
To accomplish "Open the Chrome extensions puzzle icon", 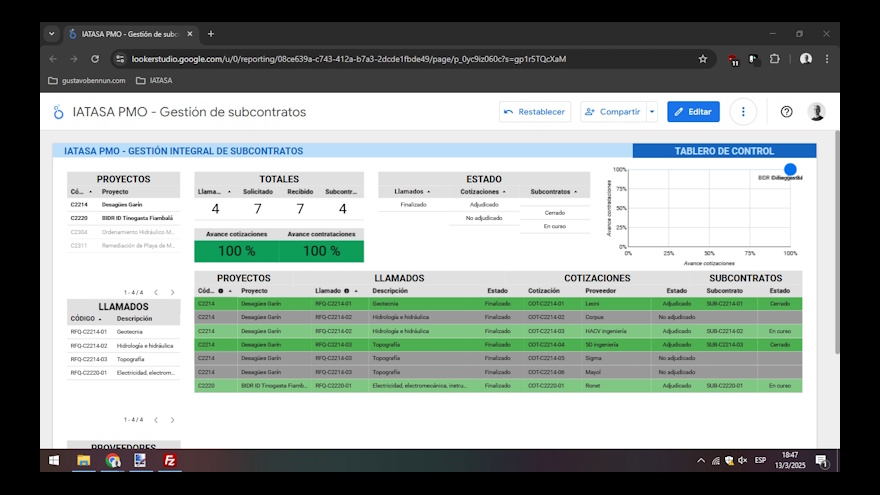I will coord(774,59).
